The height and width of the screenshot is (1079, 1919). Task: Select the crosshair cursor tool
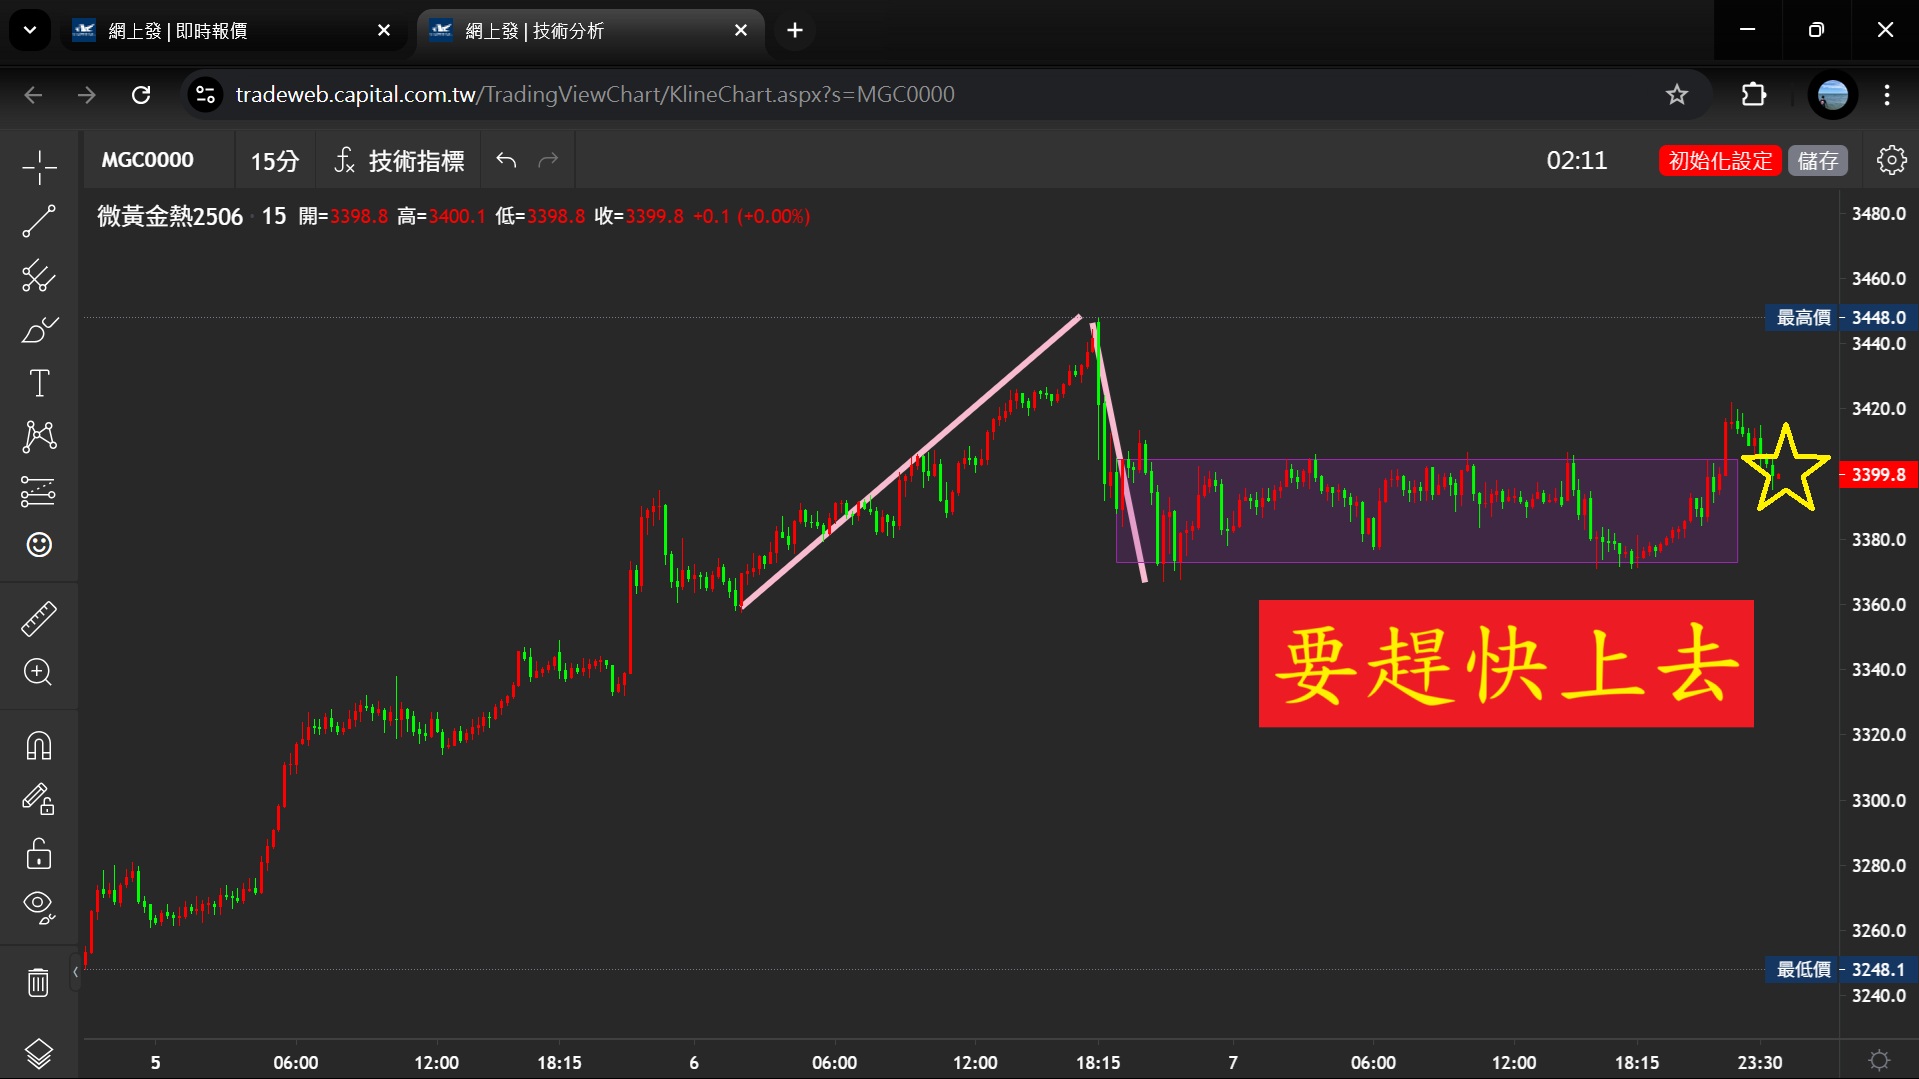coord(39,167)
